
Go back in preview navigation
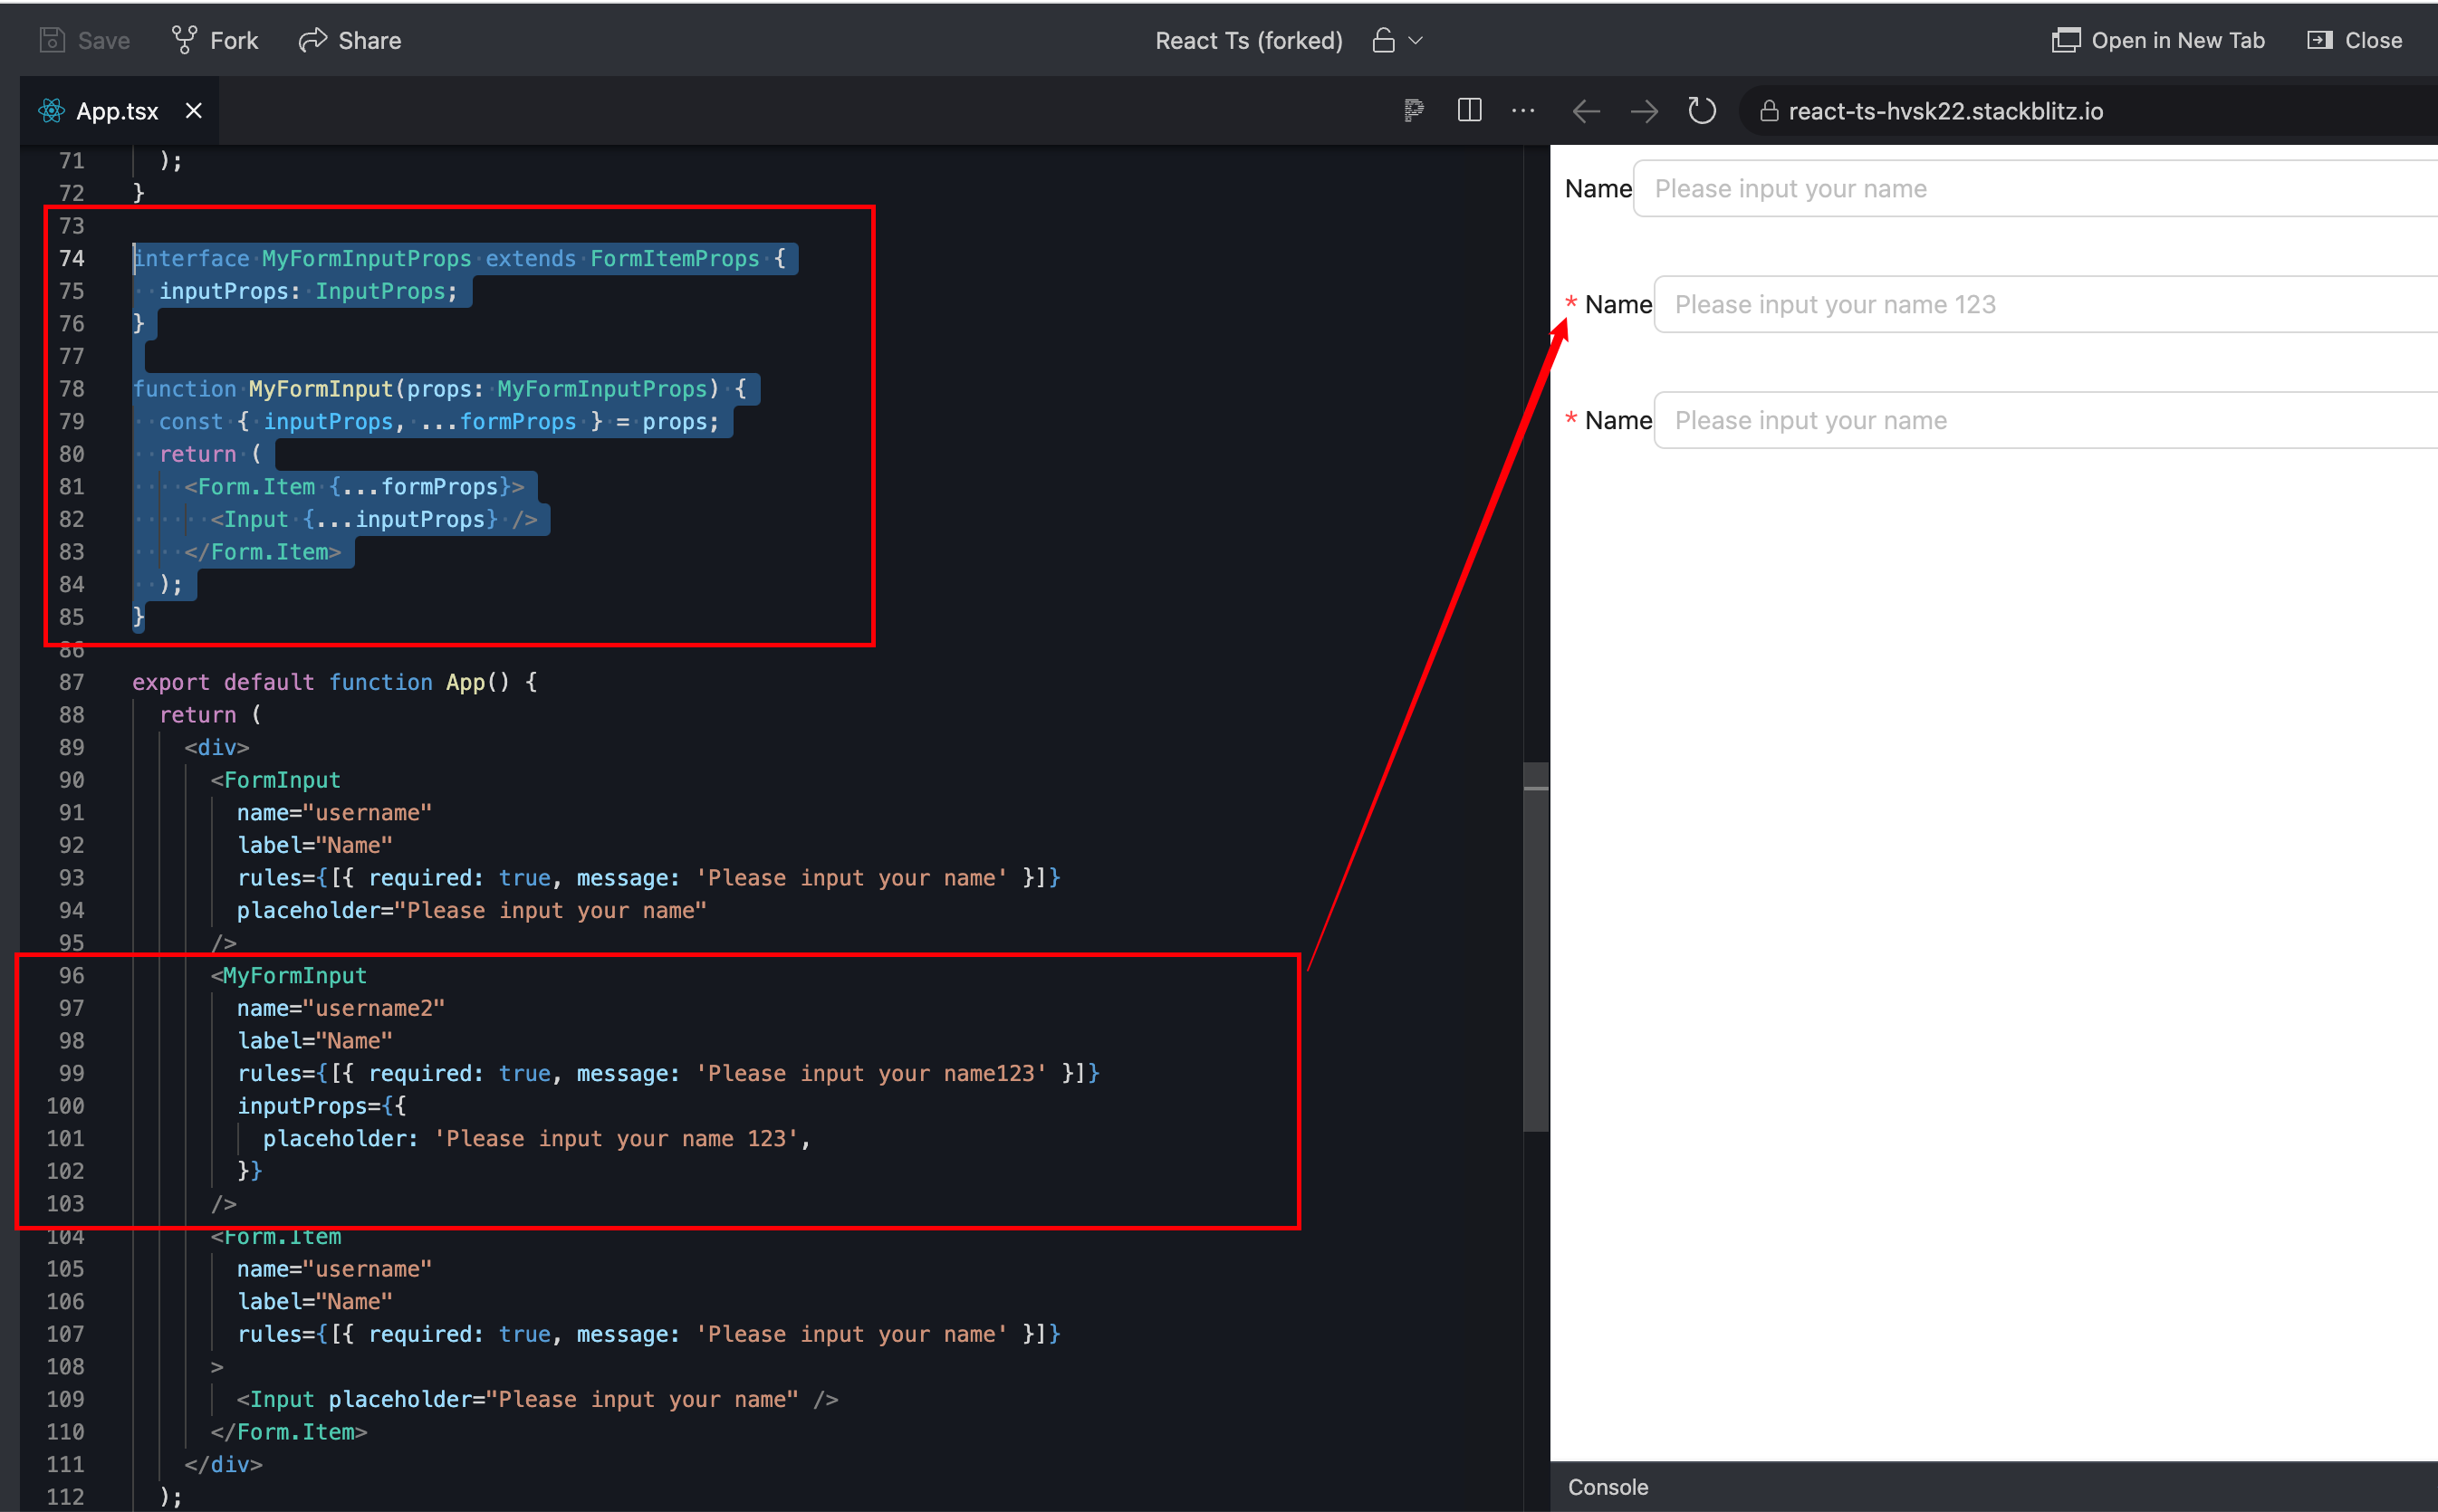pos(1585,110)
